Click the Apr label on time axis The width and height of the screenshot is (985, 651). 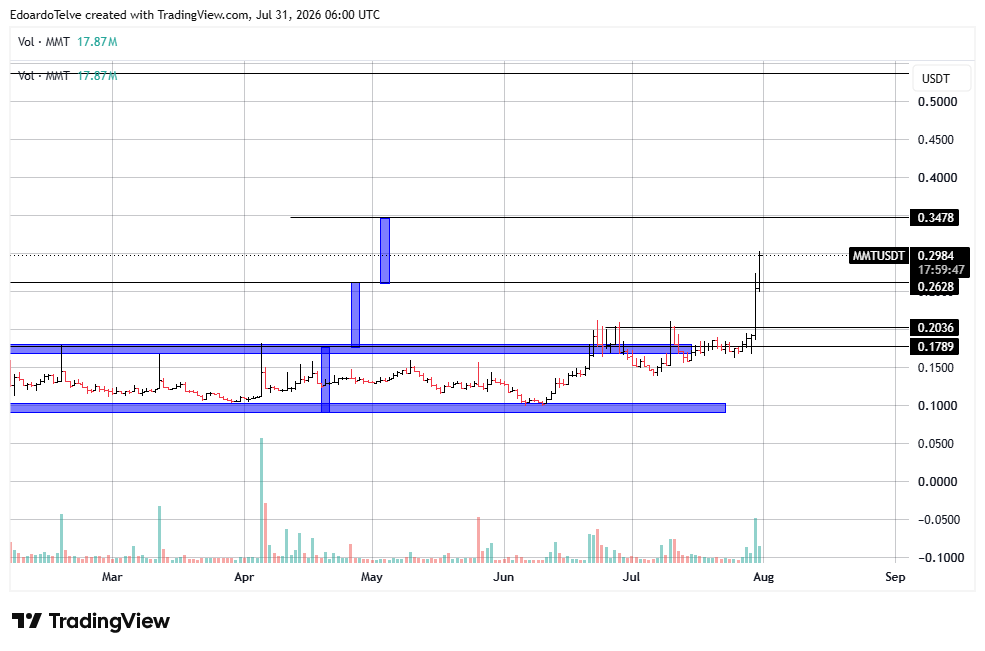point(244,577)
